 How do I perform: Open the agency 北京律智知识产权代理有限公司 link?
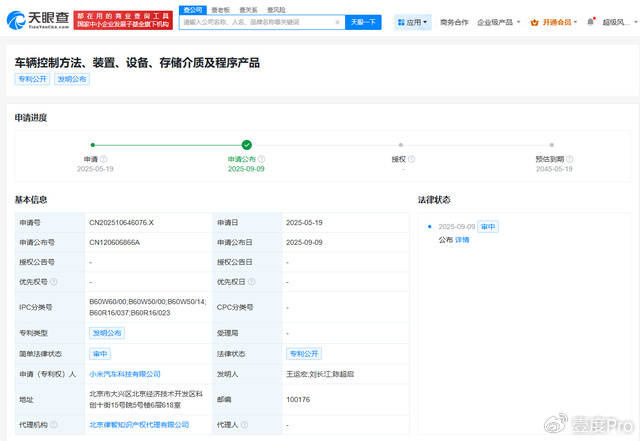[x=139, y=425]
